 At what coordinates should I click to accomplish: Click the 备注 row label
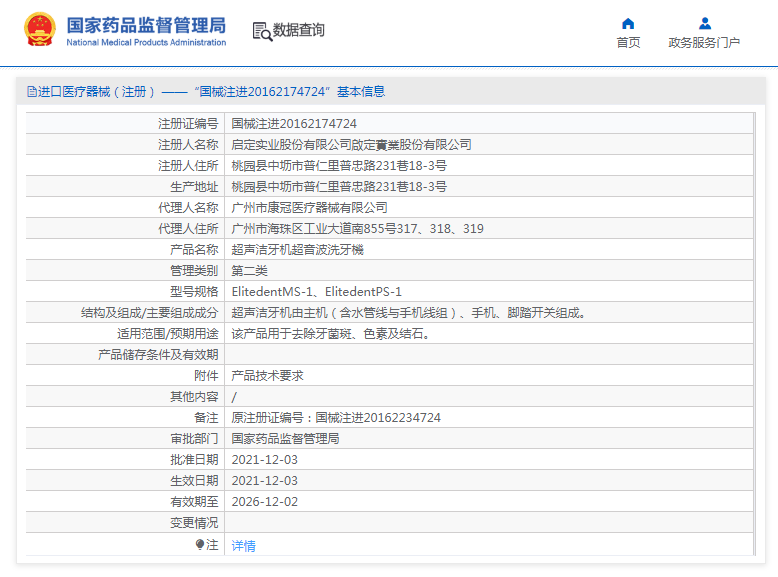click(206, 418)
